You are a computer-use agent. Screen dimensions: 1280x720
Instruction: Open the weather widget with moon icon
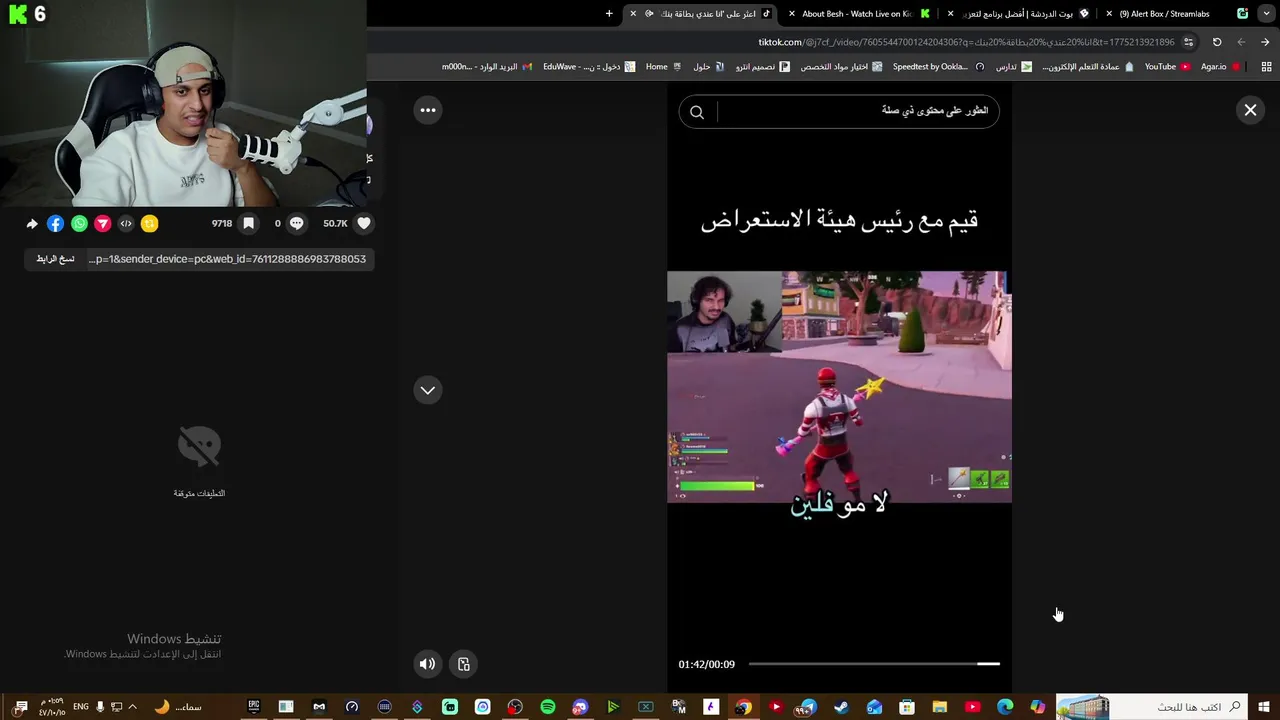click(x=177, y=707)
